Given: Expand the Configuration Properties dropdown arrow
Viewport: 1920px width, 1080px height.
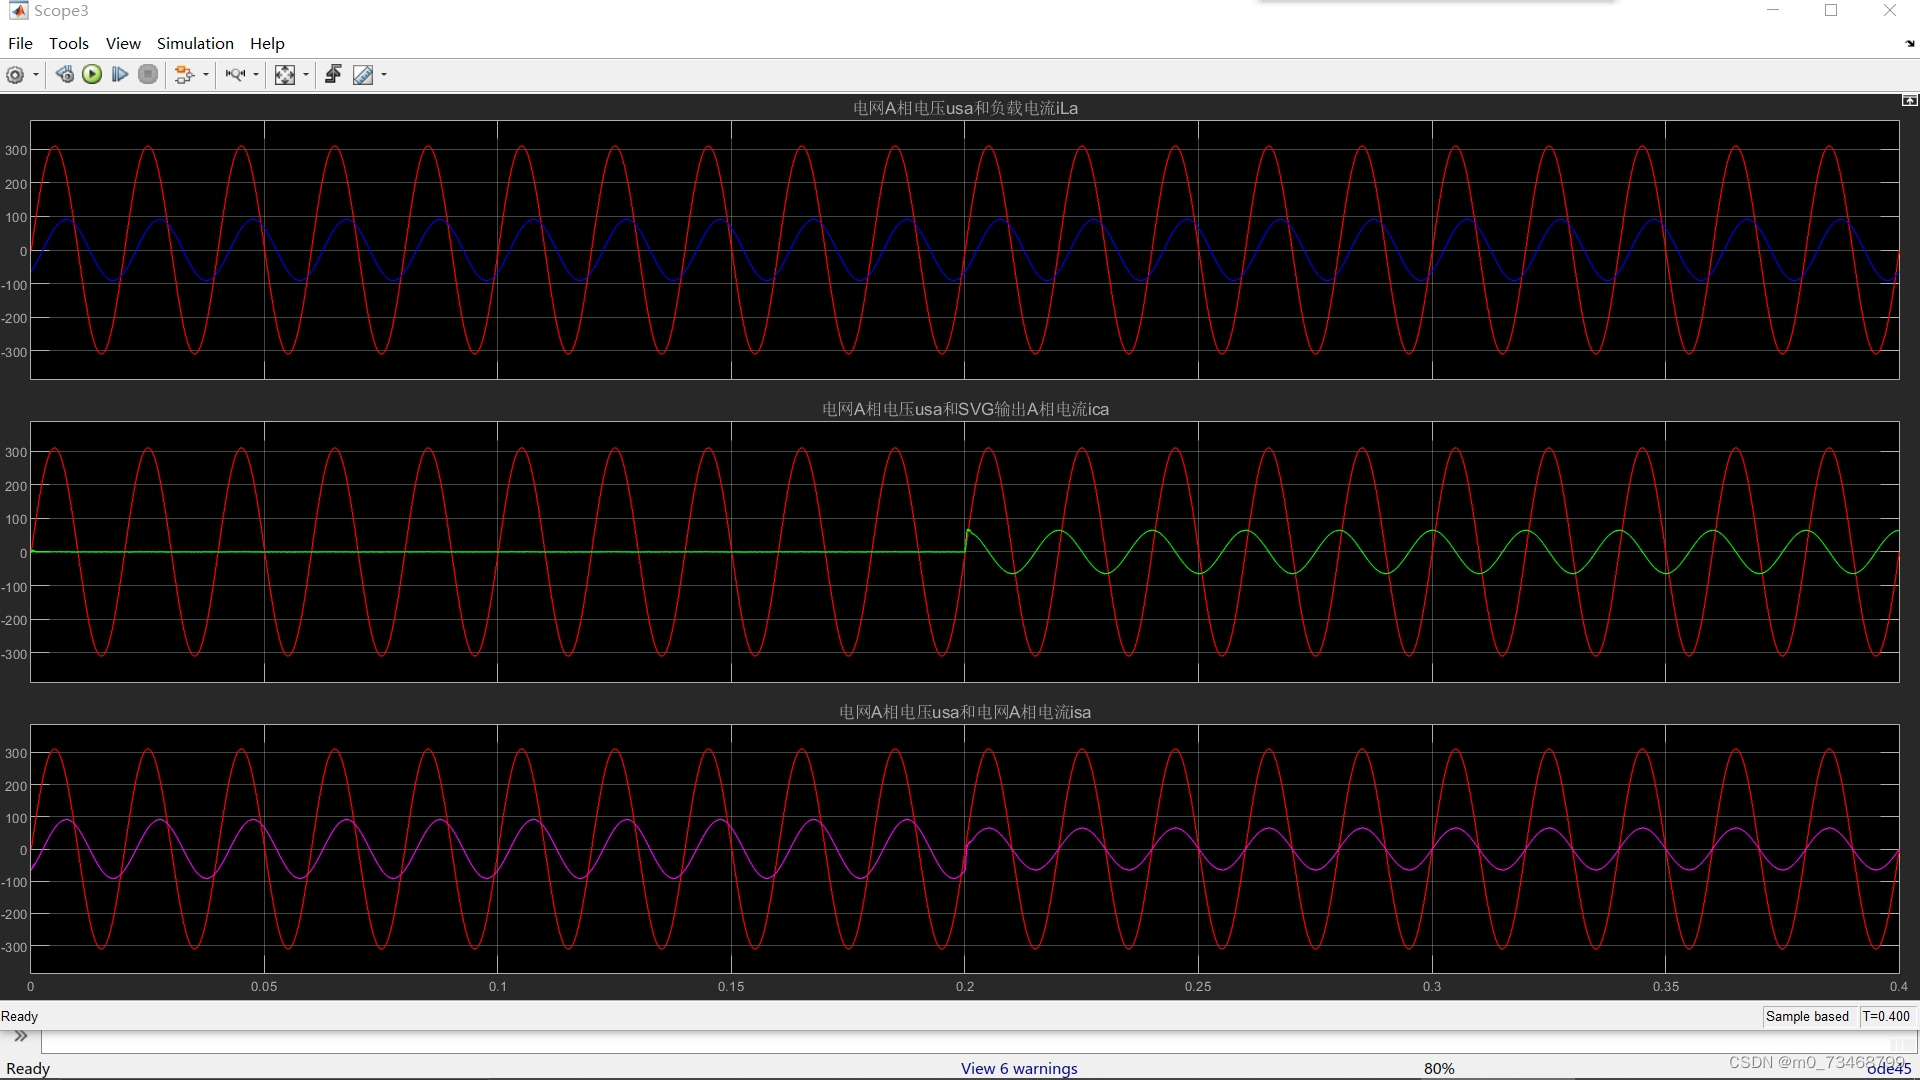Looking at the screenshot, I should coord(36,75).
